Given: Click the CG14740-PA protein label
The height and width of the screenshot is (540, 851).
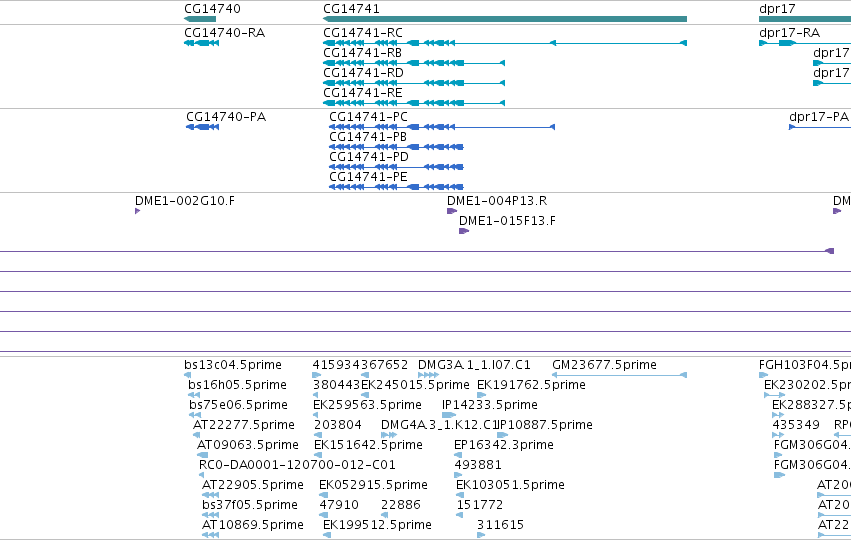Looking at the screenshot, I should [x=226, y=117].
